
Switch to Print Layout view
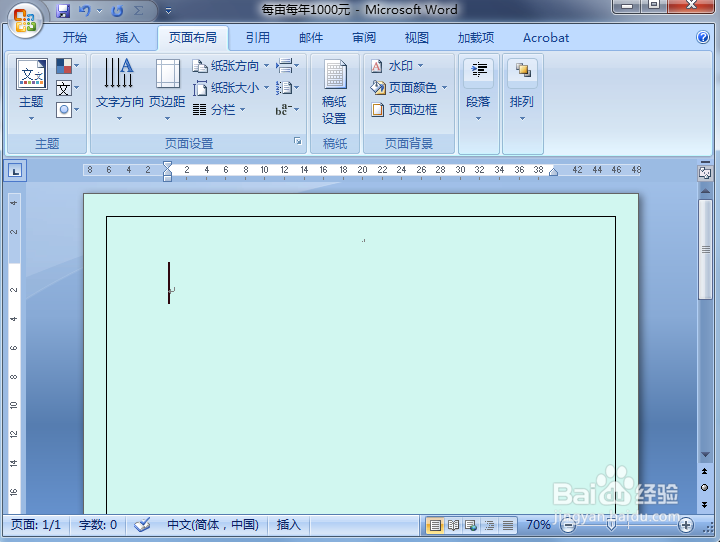[x=435, y=525]
